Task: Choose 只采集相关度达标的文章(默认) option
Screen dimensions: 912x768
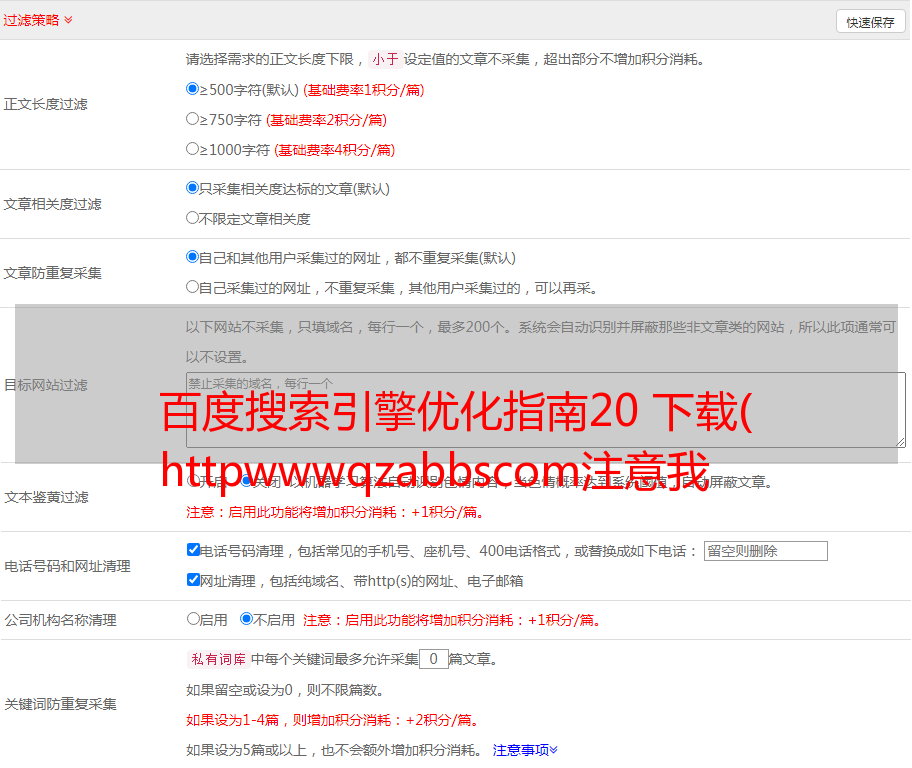Action: coord(193,188)
